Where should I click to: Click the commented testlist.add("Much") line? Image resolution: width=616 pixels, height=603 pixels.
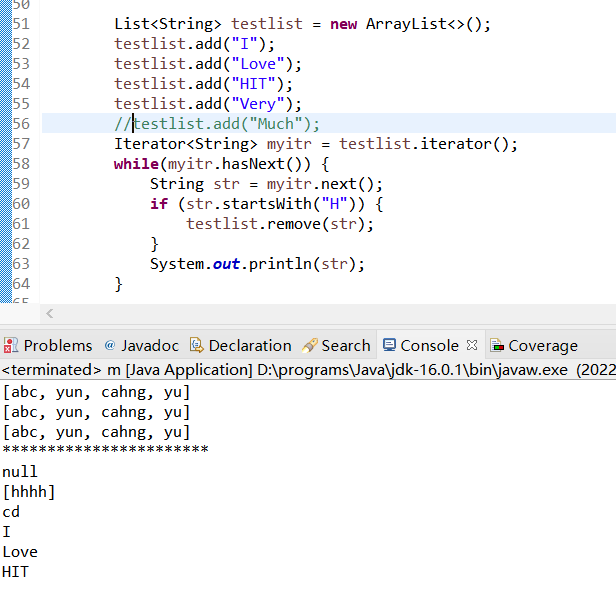coord(217,124)
